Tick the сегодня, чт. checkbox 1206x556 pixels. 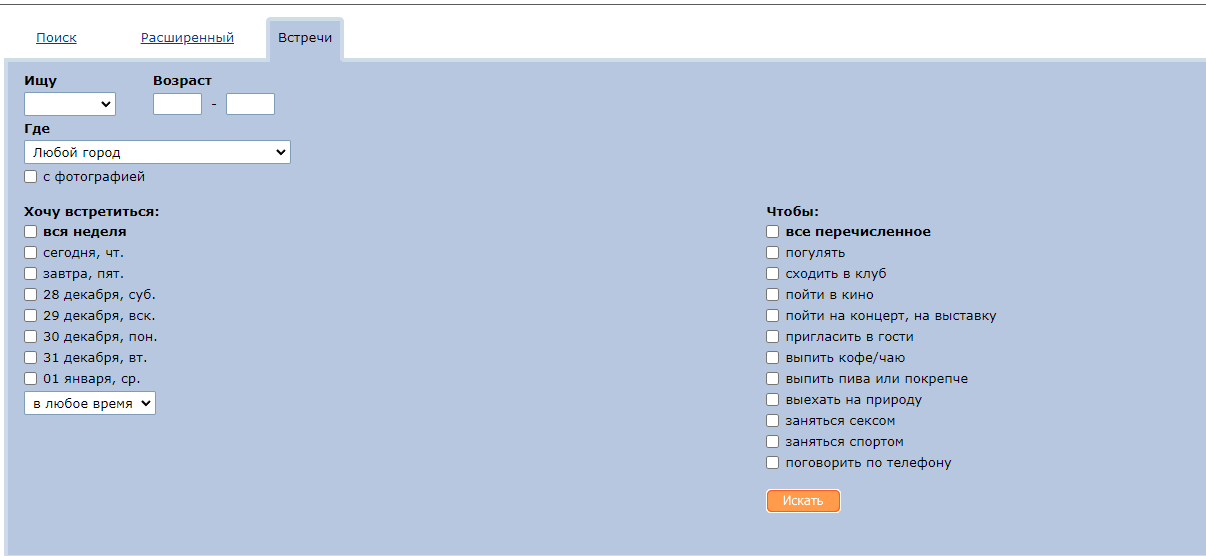[x=31, y=253]
